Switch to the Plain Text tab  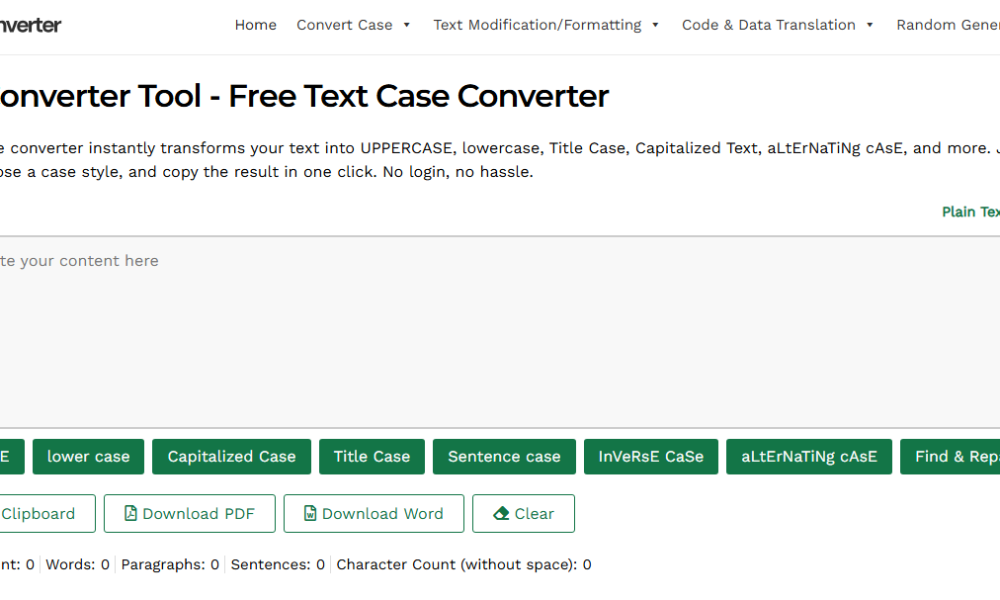point(970,212)
